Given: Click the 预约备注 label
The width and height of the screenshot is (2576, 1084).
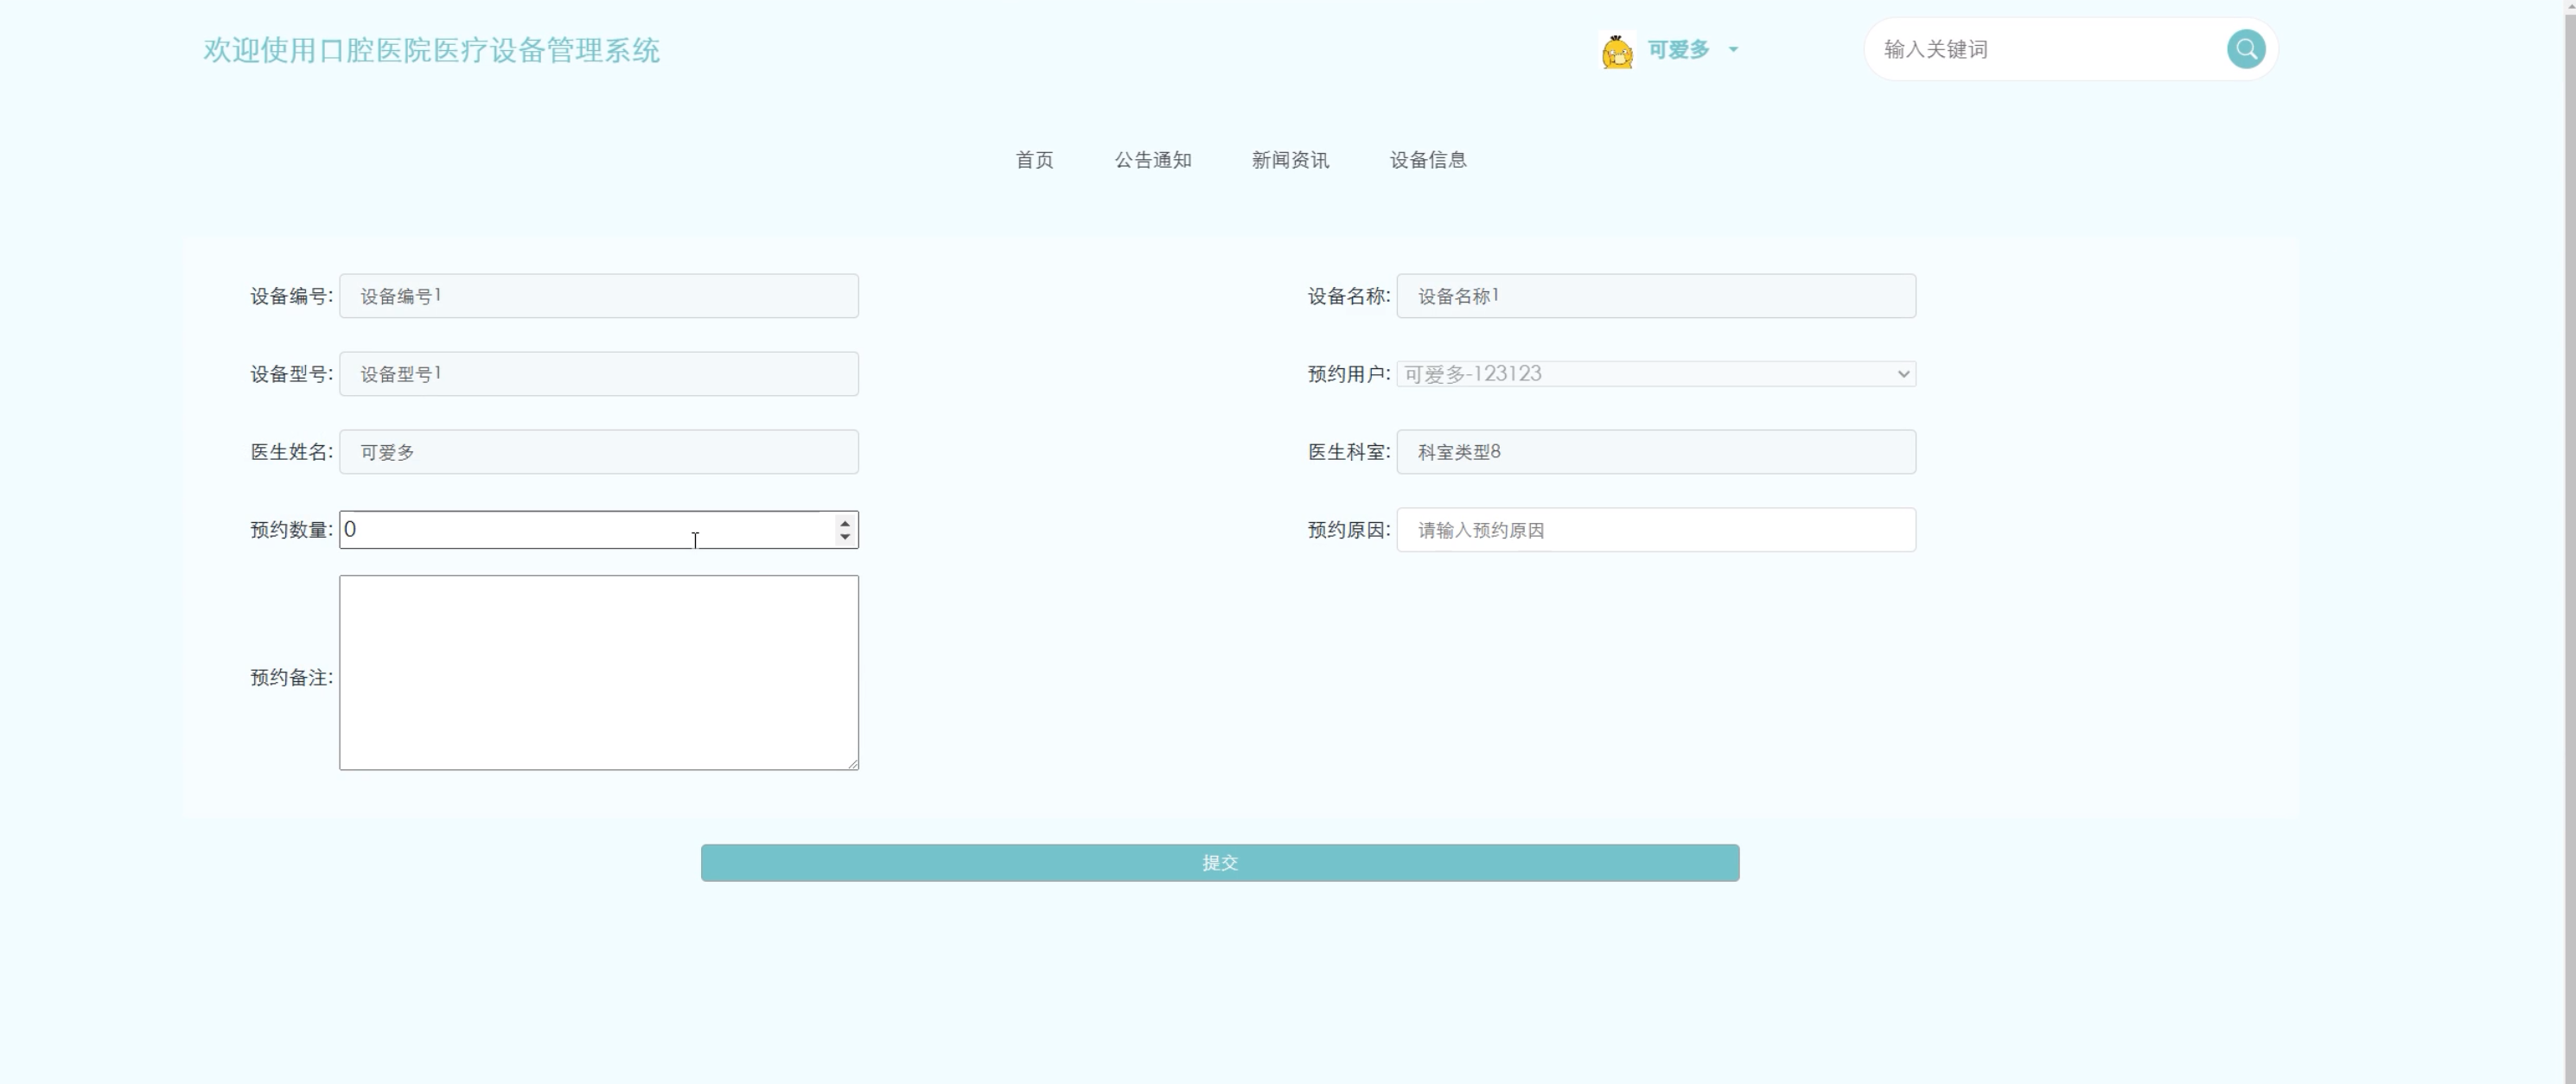Looking at the screenshot, I should click(x=291, y=678).
